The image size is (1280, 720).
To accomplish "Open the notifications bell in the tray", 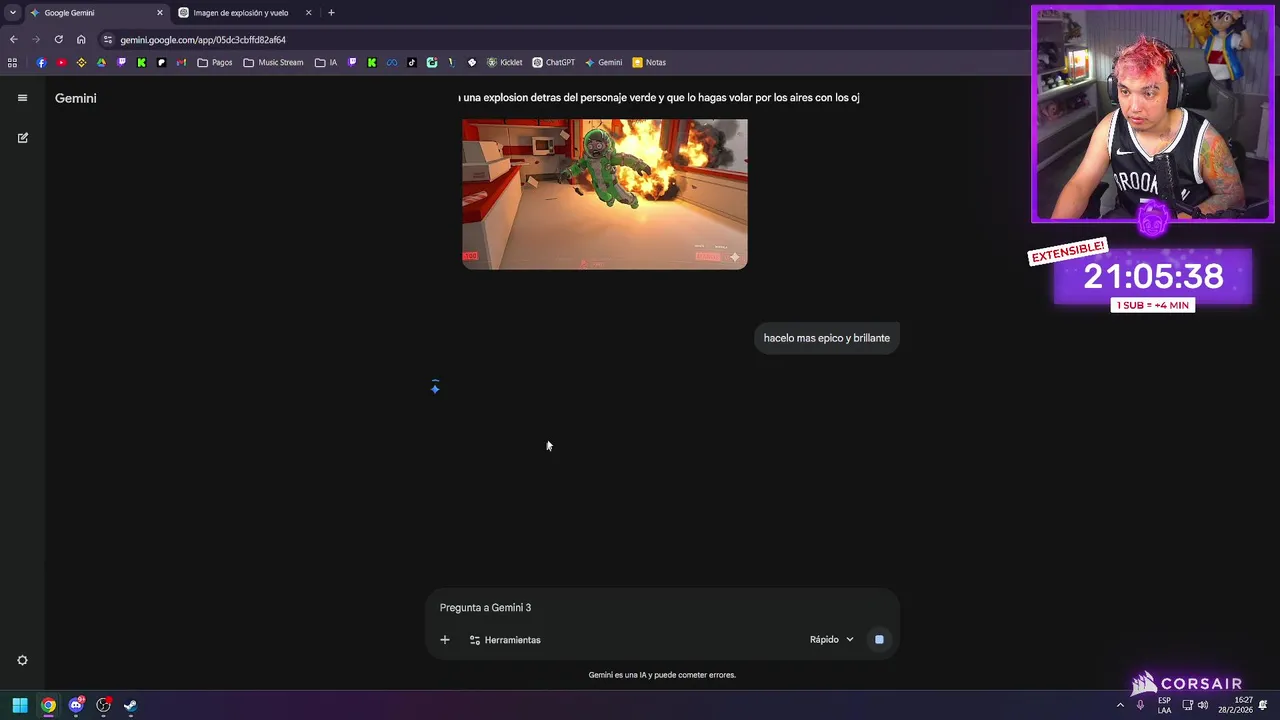I will 1263,705.
